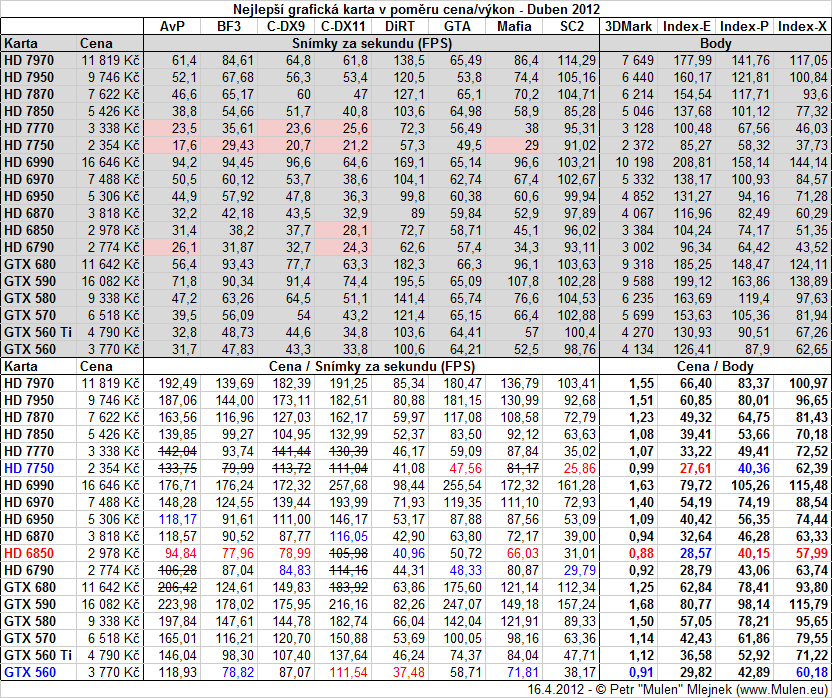Click the Index-P column header

[745, 27]
